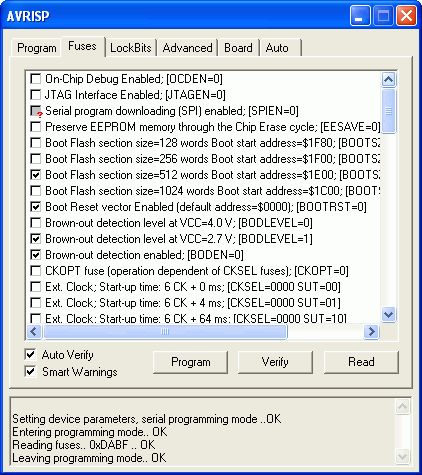Click the Program button under the fuse list

point(190,362)
